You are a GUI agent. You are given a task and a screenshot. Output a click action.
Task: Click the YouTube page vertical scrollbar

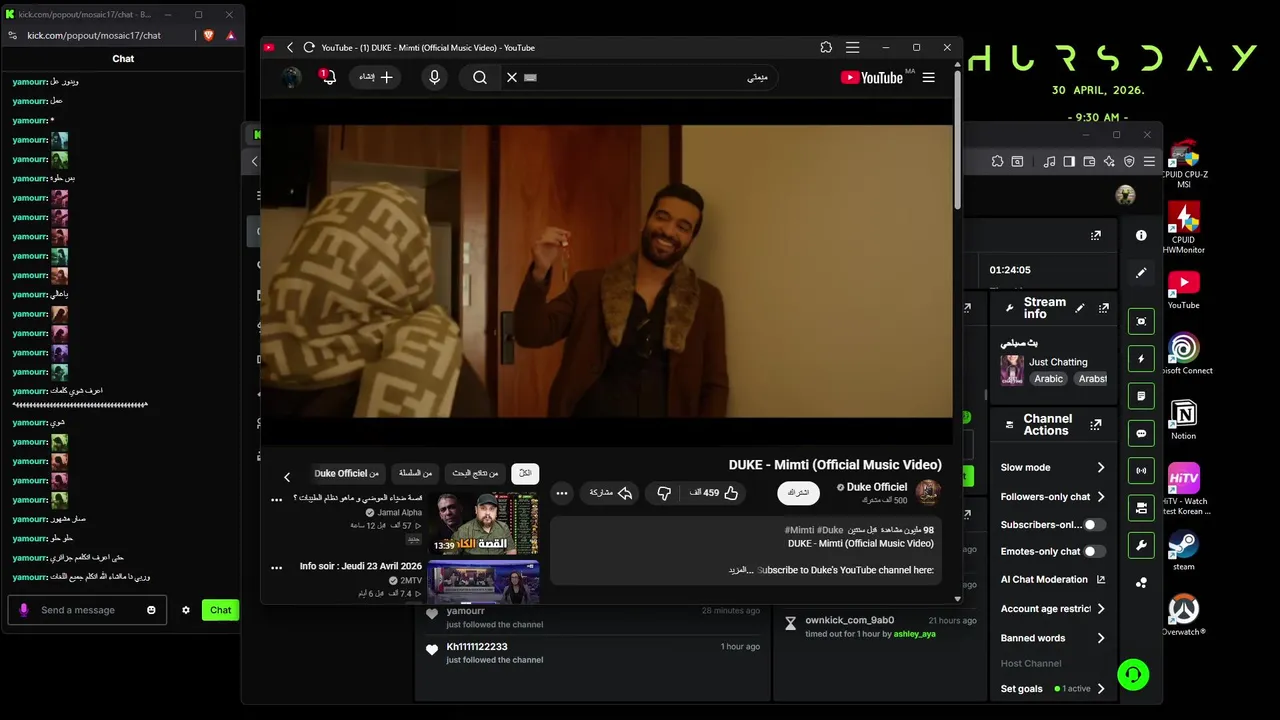click(957, 140)
